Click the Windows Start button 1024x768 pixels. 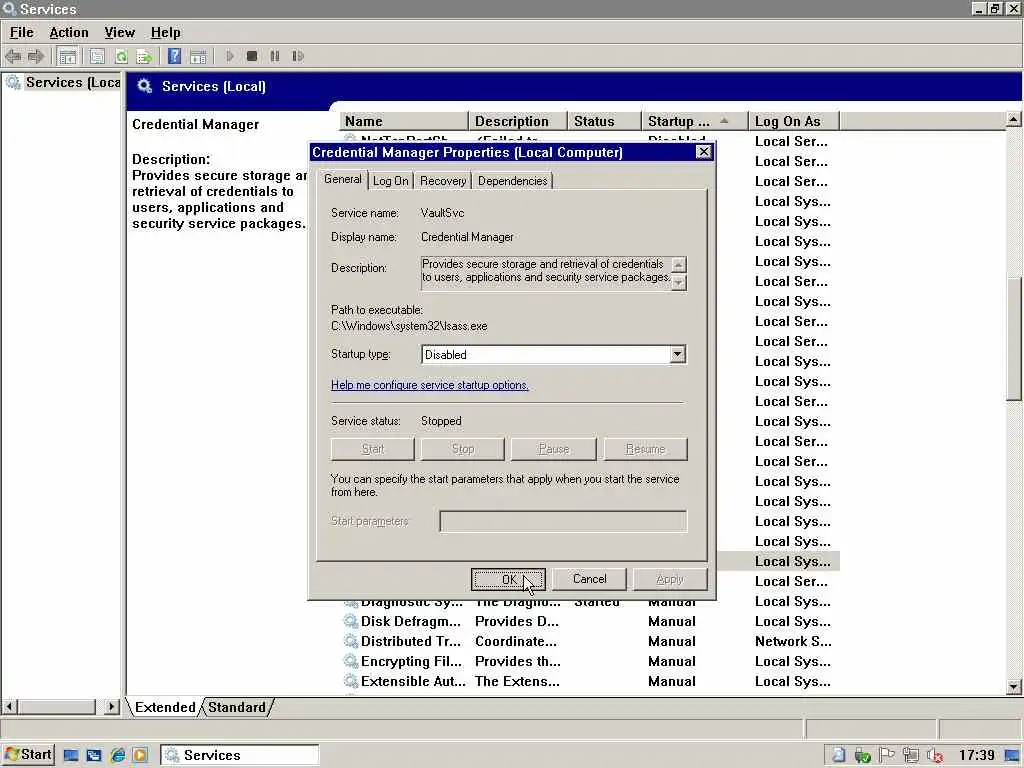pyautogui.click(x=28, y=755)
